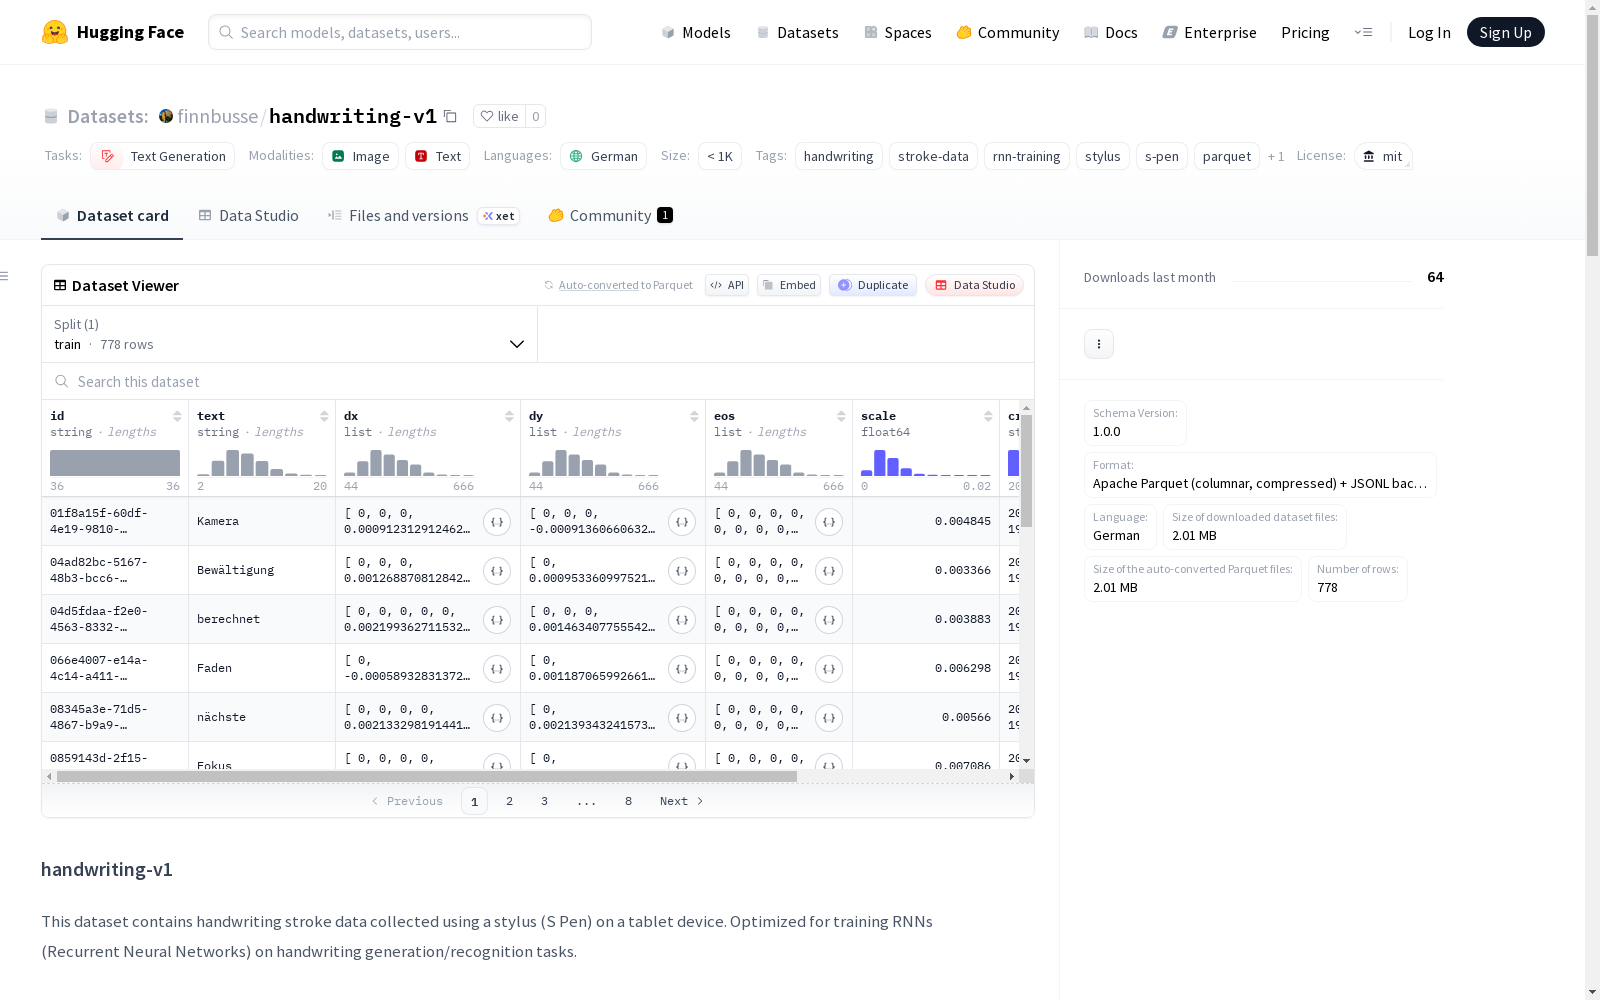Sort the table by id column
Image resolution: width=1600 pixels, height=1000 pixels.
coord(177,416)
